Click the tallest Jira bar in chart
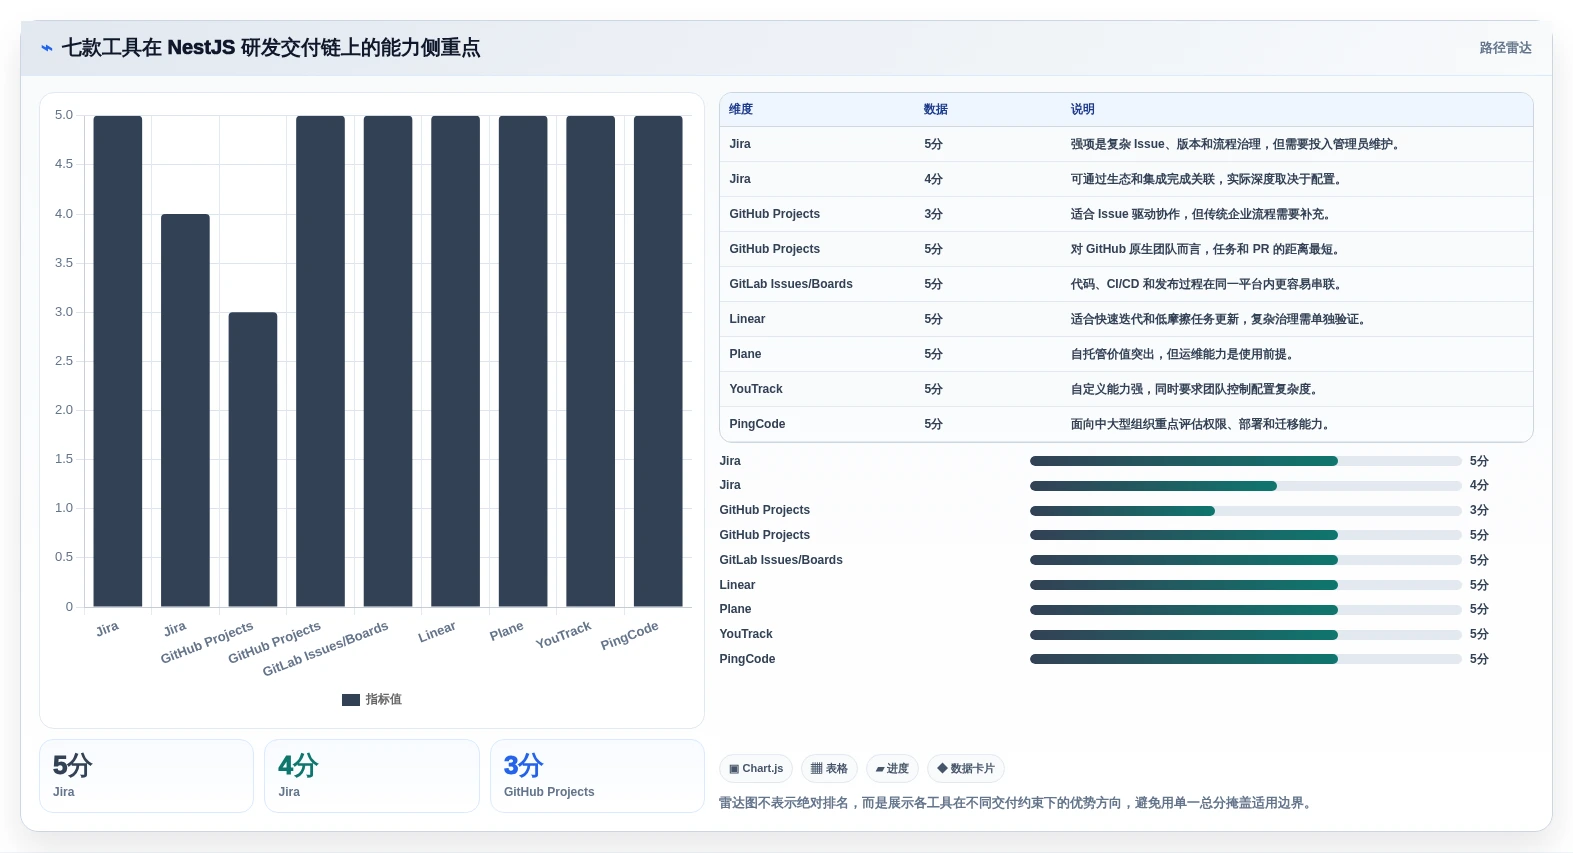The width and height of the screenshot is (1573, 853). tap(118, 361)
